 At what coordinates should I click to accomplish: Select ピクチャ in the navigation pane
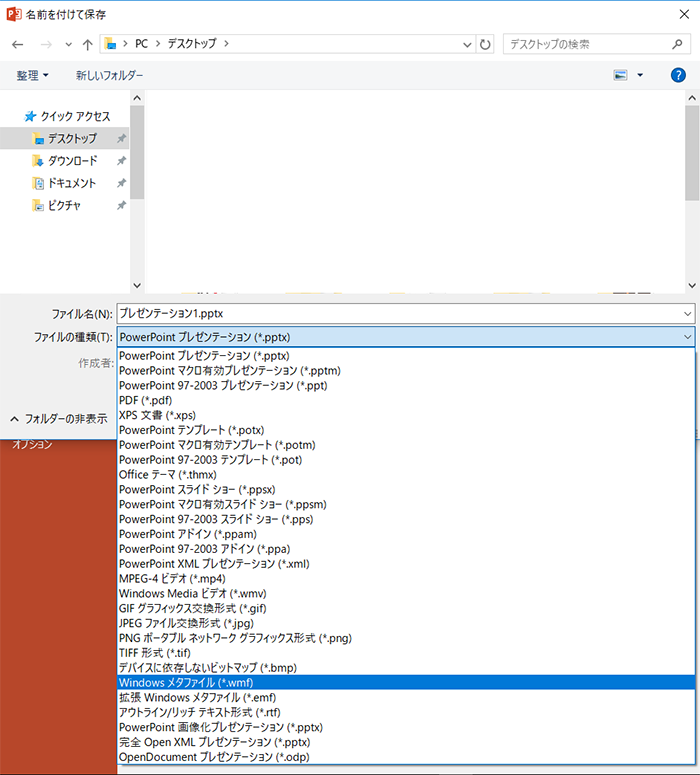click(x=56, y=205)
